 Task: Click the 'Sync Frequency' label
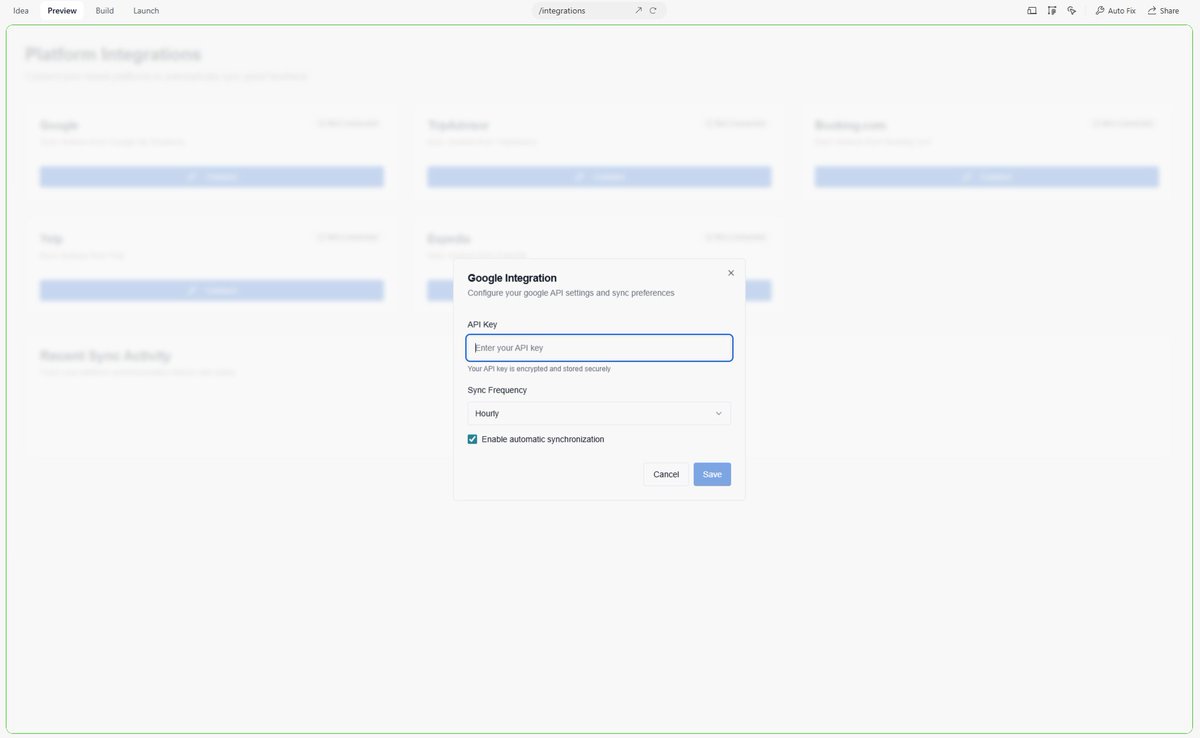497,390
